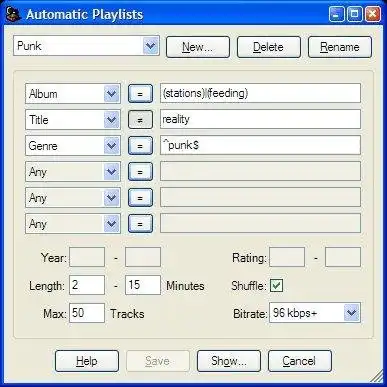Uncheck the Shuffle checkbox
Screen dimensions: 387x387
(277, 286)
